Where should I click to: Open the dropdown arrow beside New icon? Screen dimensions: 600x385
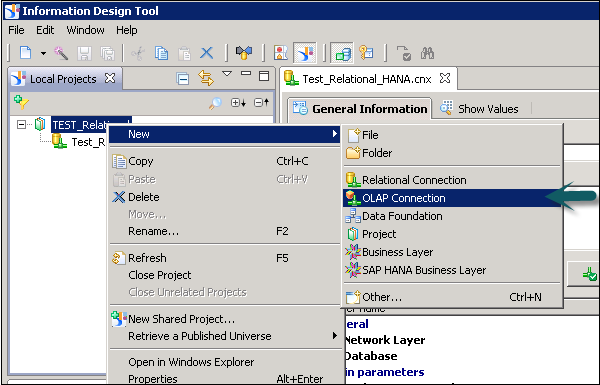tap(43, 53)
